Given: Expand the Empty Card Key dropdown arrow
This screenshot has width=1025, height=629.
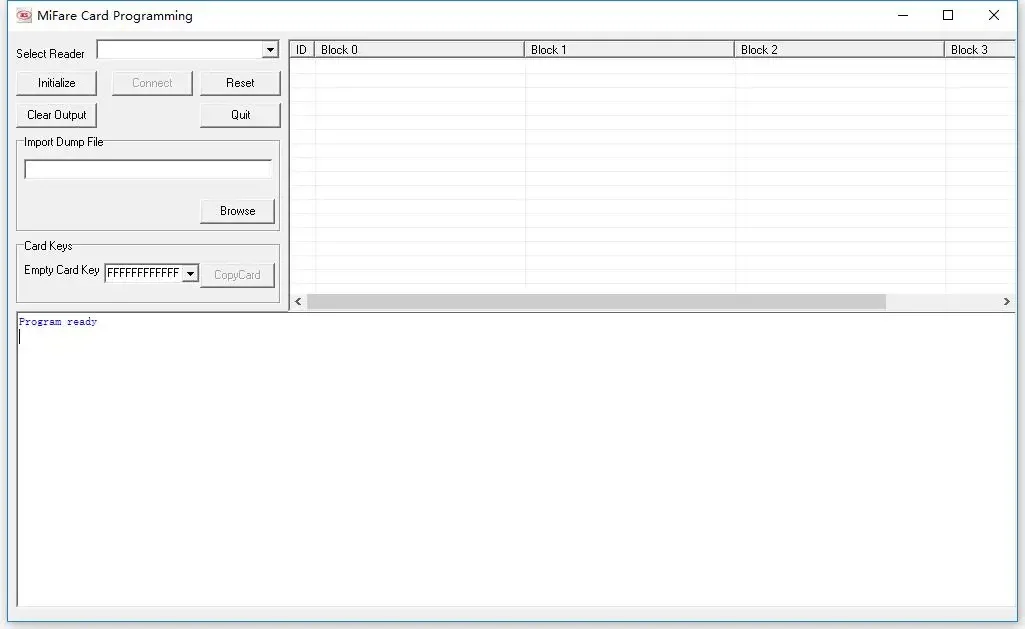Looking at the screenshot, I should coord(190,273).
